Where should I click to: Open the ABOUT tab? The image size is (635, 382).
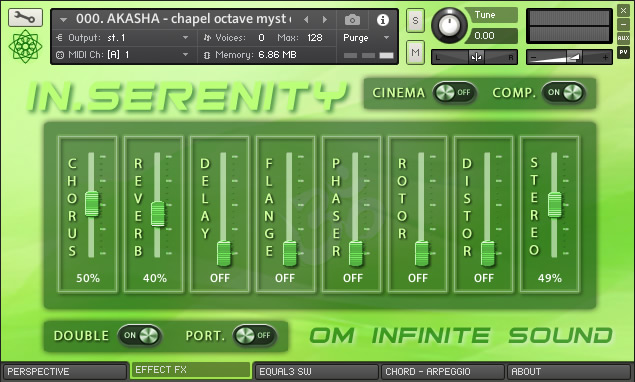[568, 371]
